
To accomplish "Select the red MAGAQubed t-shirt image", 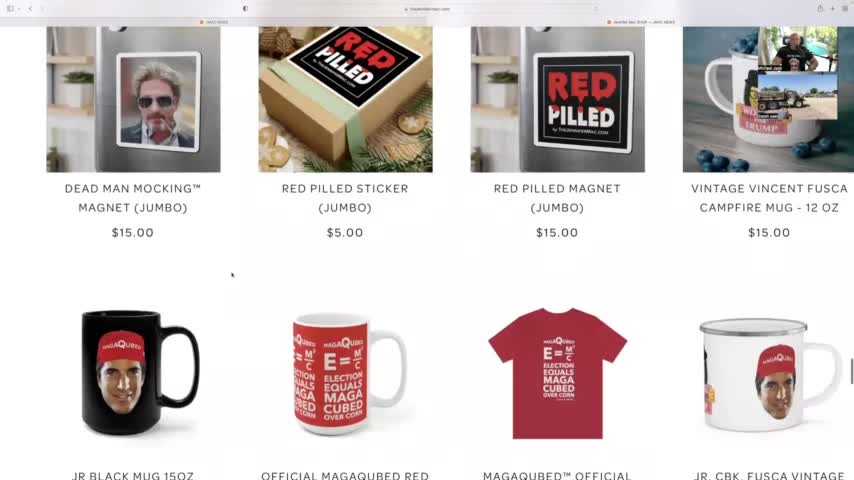I will (557, 373).
